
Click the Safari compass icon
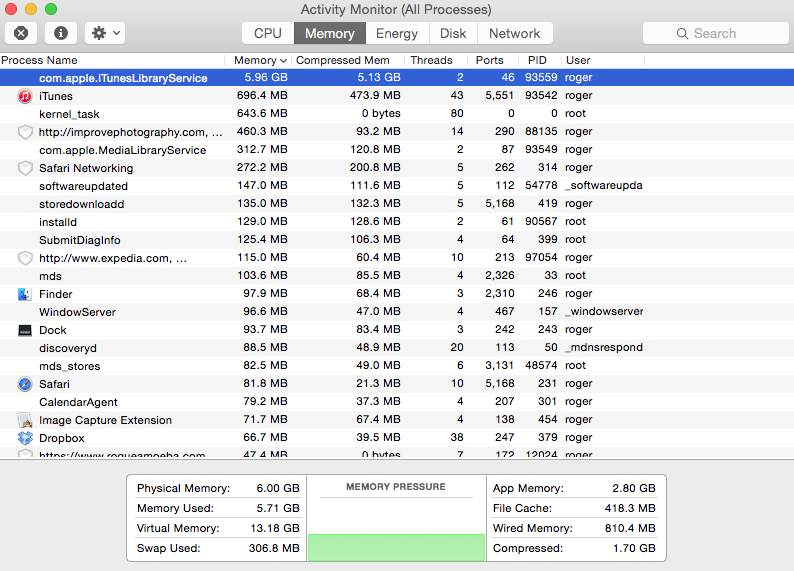click(x=25, y=384)
